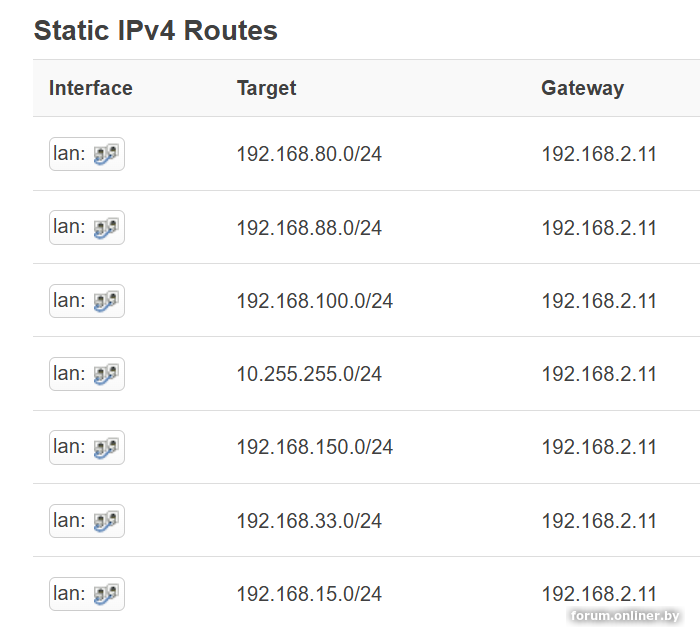Click the Interface column header
This screenshot has height=637, width=700.
point(91,88)
